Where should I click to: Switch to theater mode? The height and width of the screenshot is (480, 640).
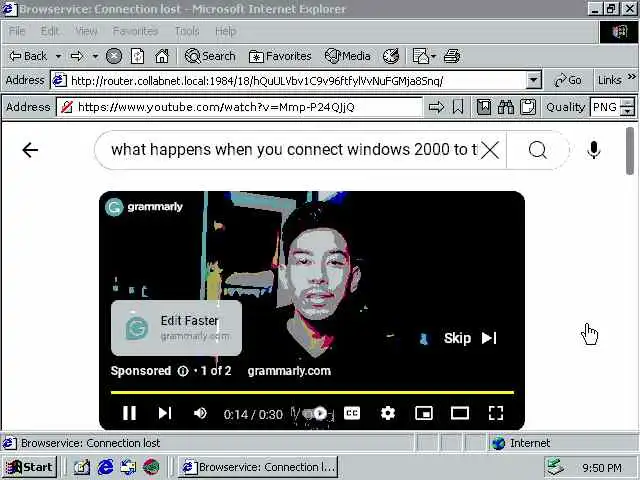[460, 413]
